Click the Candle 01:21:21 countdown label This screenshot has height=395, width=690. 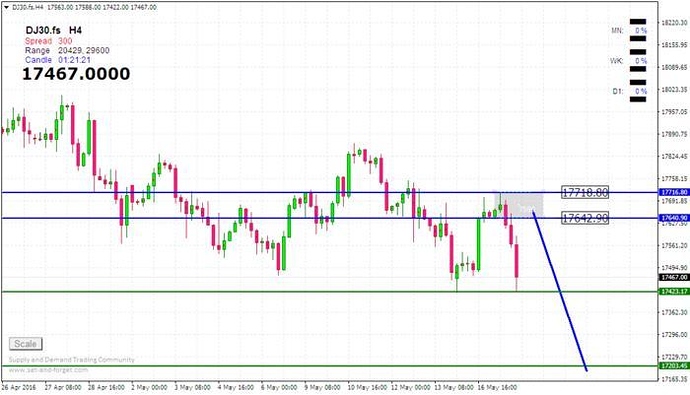click(x=58, y=60)
